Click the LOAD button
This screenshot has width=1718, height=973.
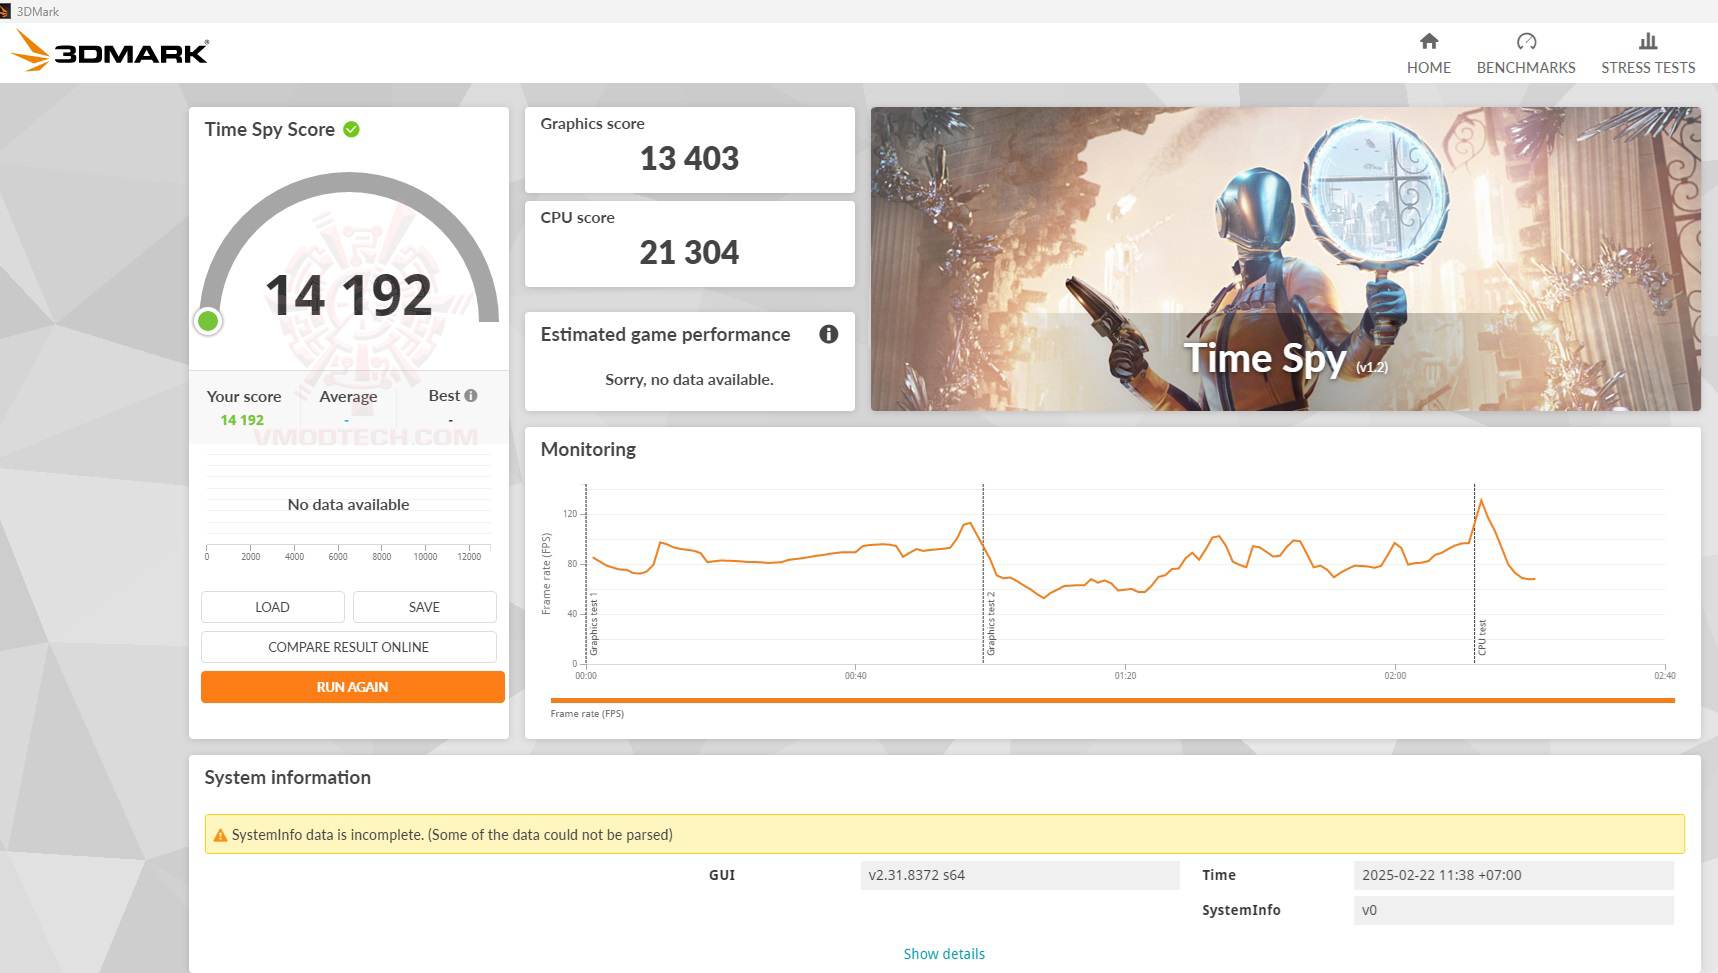pyautogui.click(x=272, y=607)
